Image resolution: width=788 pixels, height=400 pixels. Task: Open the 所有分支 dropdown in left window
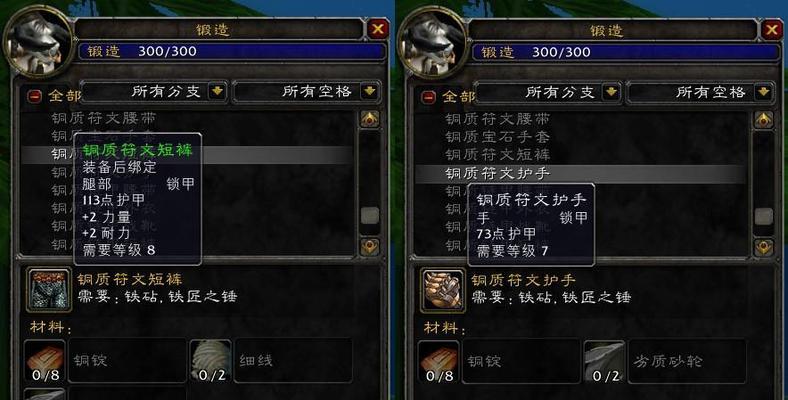218,91
